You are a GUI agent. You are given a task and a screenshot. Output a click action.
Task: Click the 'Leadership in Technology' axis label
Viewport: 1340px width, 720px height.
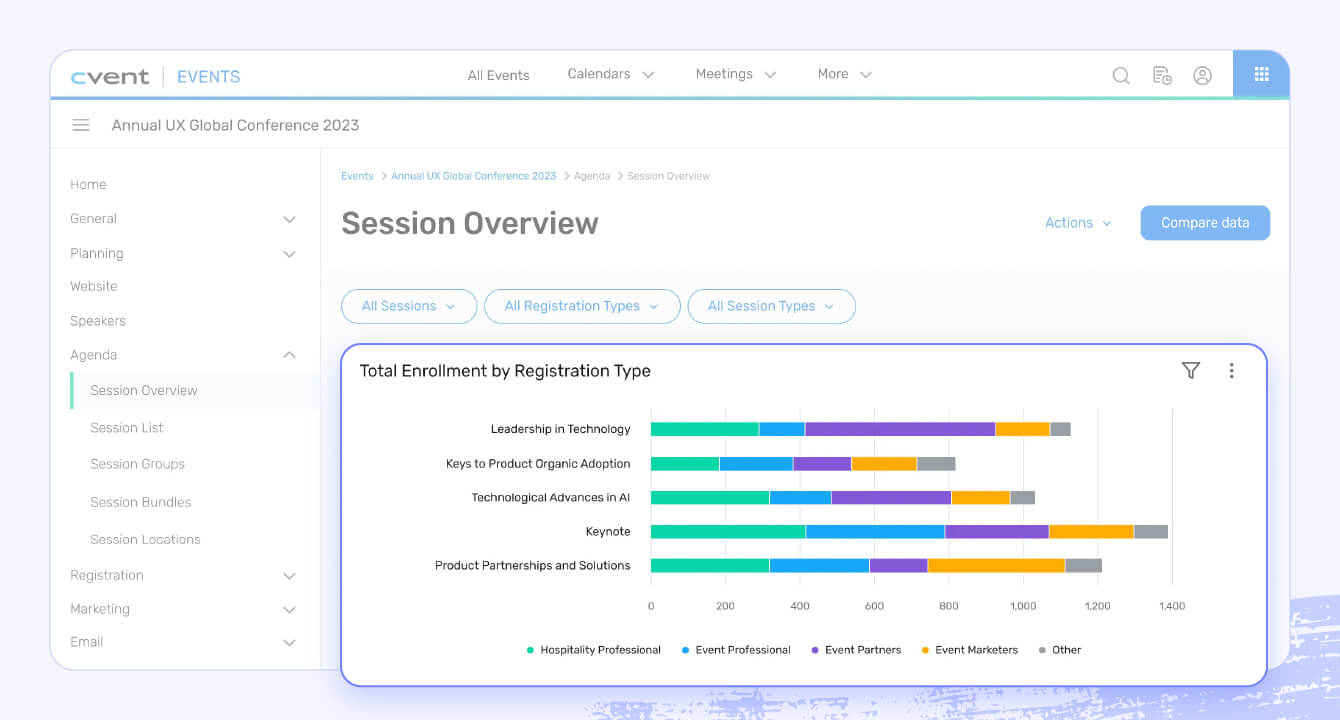tap(560, 429)
